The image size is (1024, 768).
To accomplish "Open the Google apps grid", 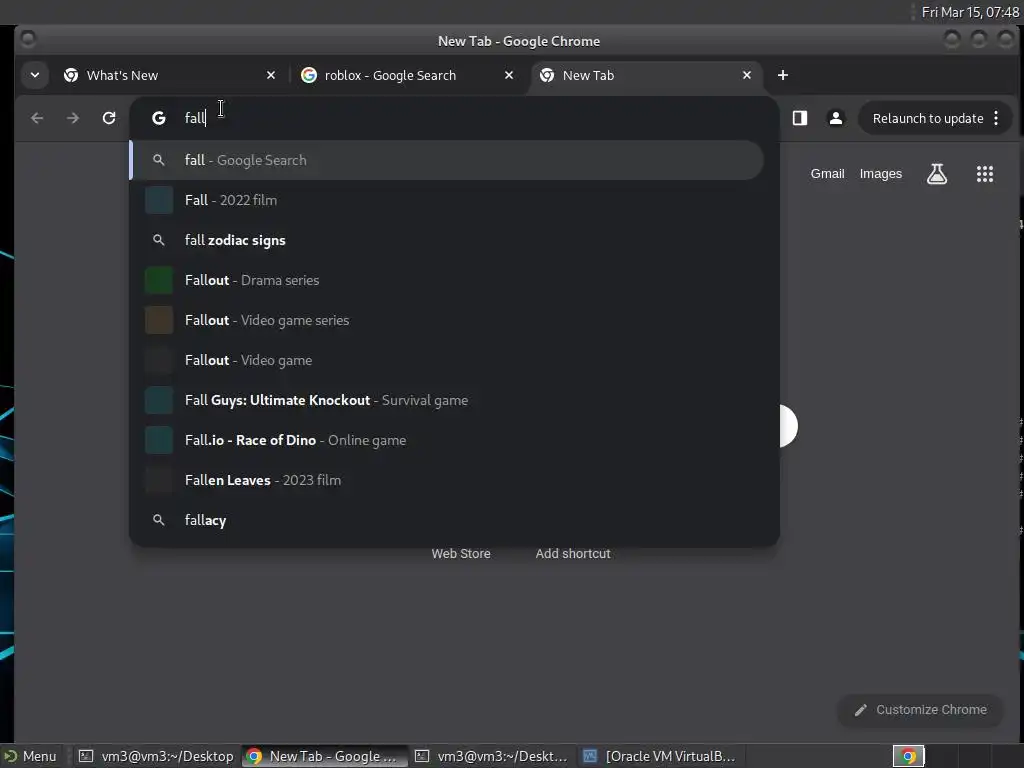I will (985, 174).
